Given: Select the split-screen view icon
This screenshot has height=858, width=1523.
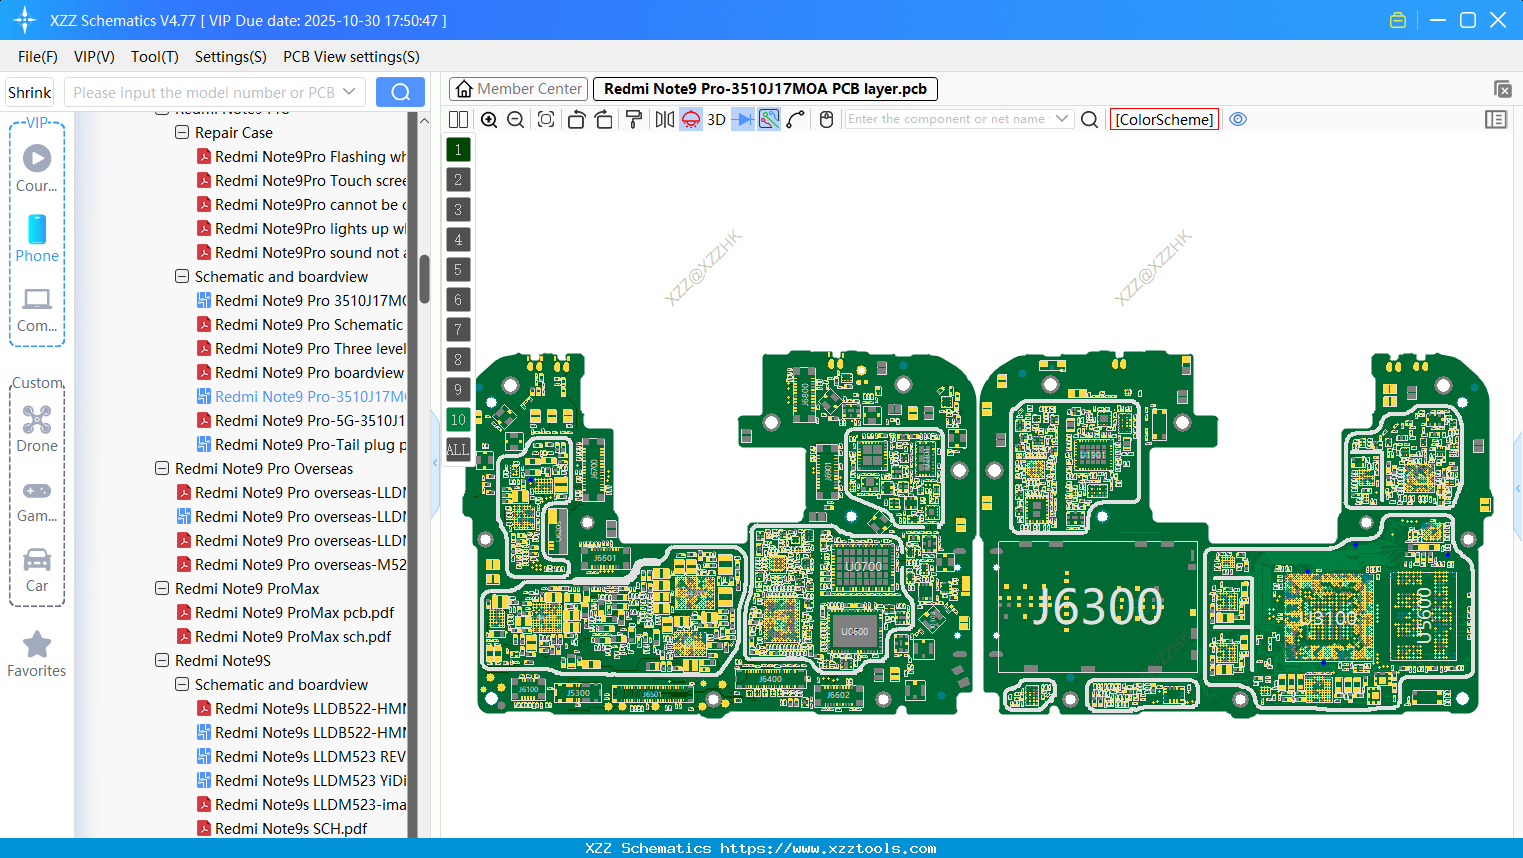Looking at the screenshot, I should (458, 119).
